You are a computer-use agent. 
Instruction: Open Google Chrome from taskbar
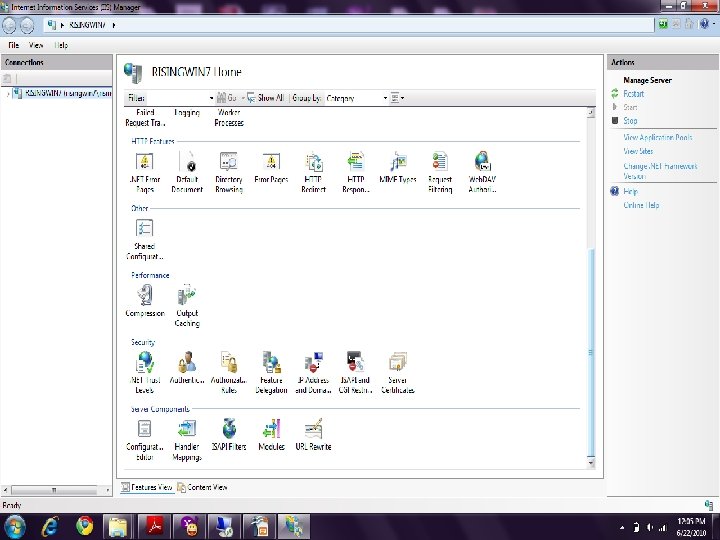pos(84,526)
